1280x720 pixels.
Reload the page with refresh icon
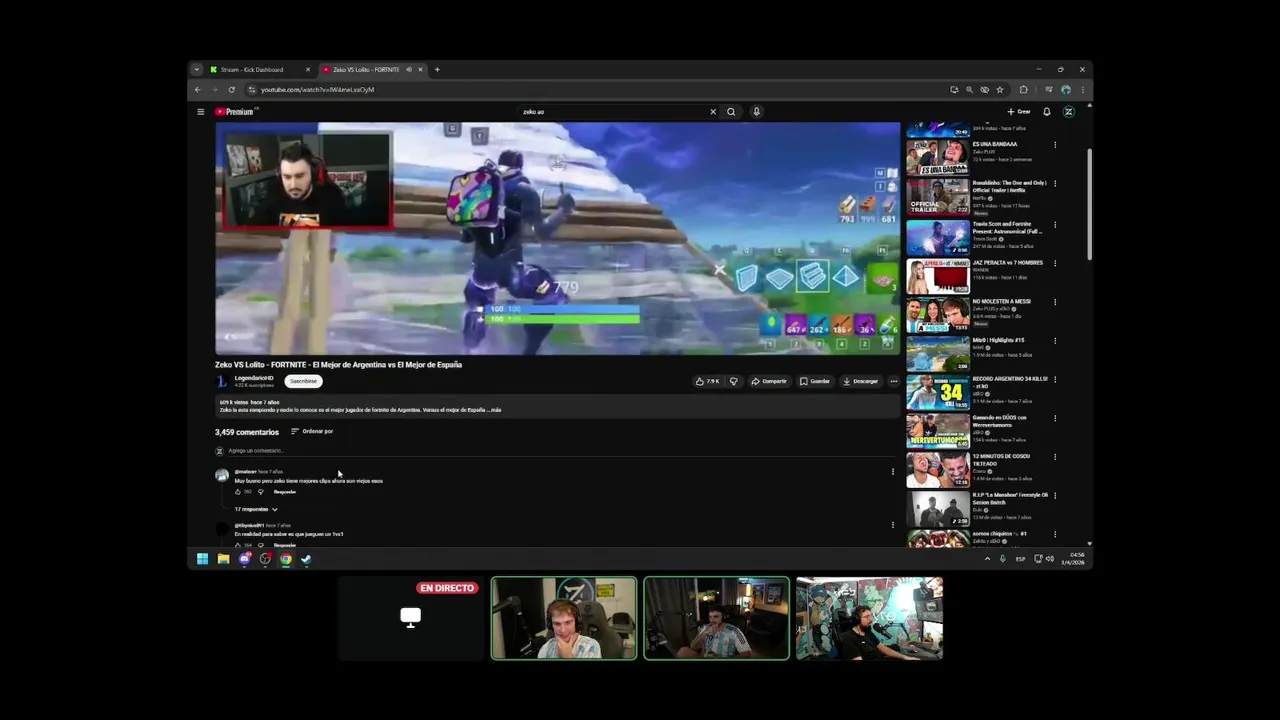click(x=232, y=90)
